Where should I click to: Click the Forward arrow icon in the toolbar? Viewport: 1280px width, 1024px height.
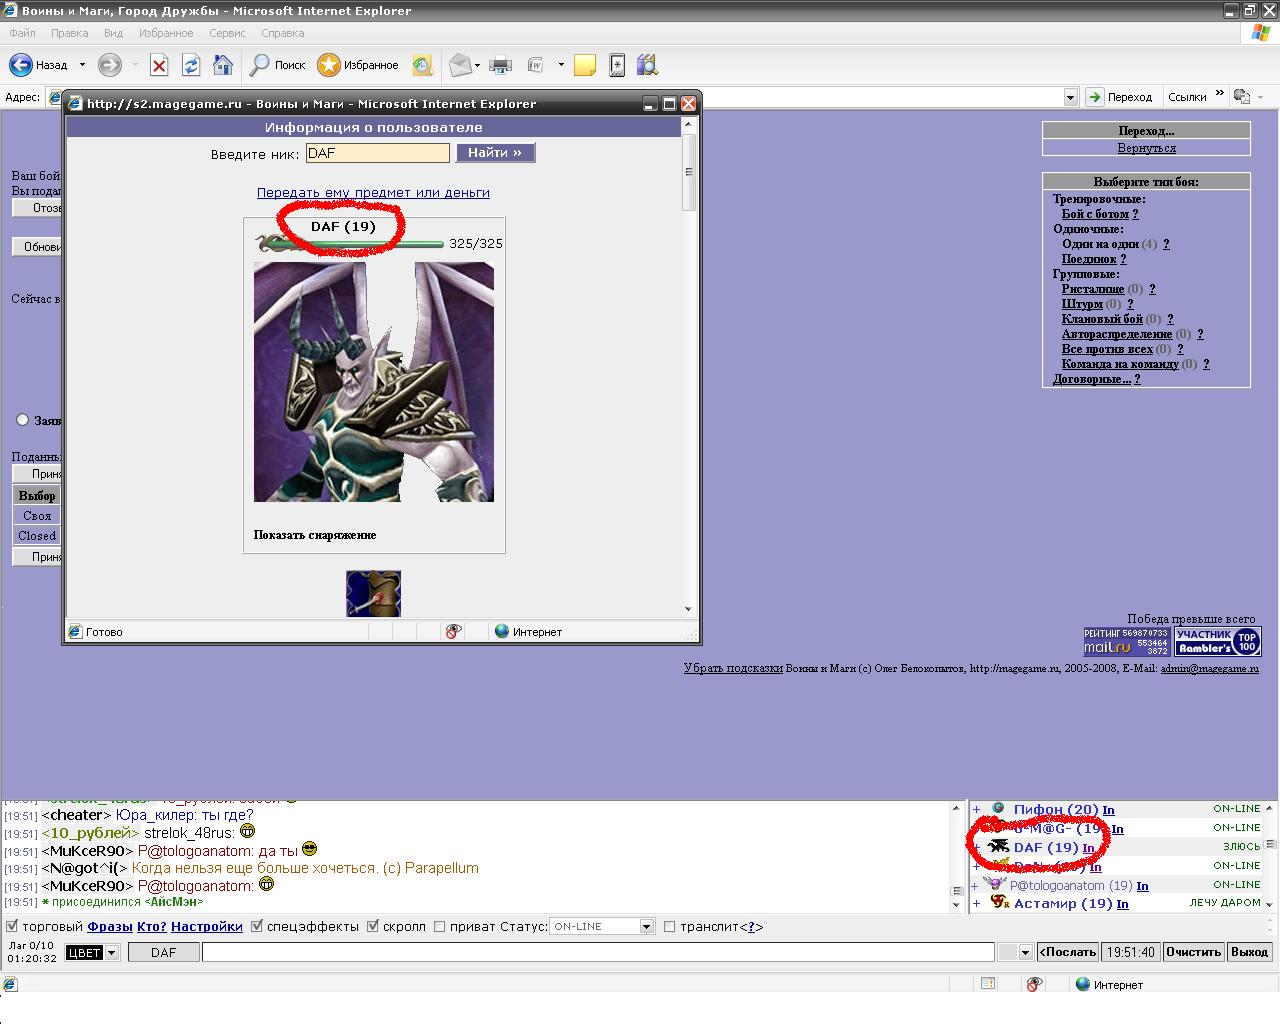point(109,65)
